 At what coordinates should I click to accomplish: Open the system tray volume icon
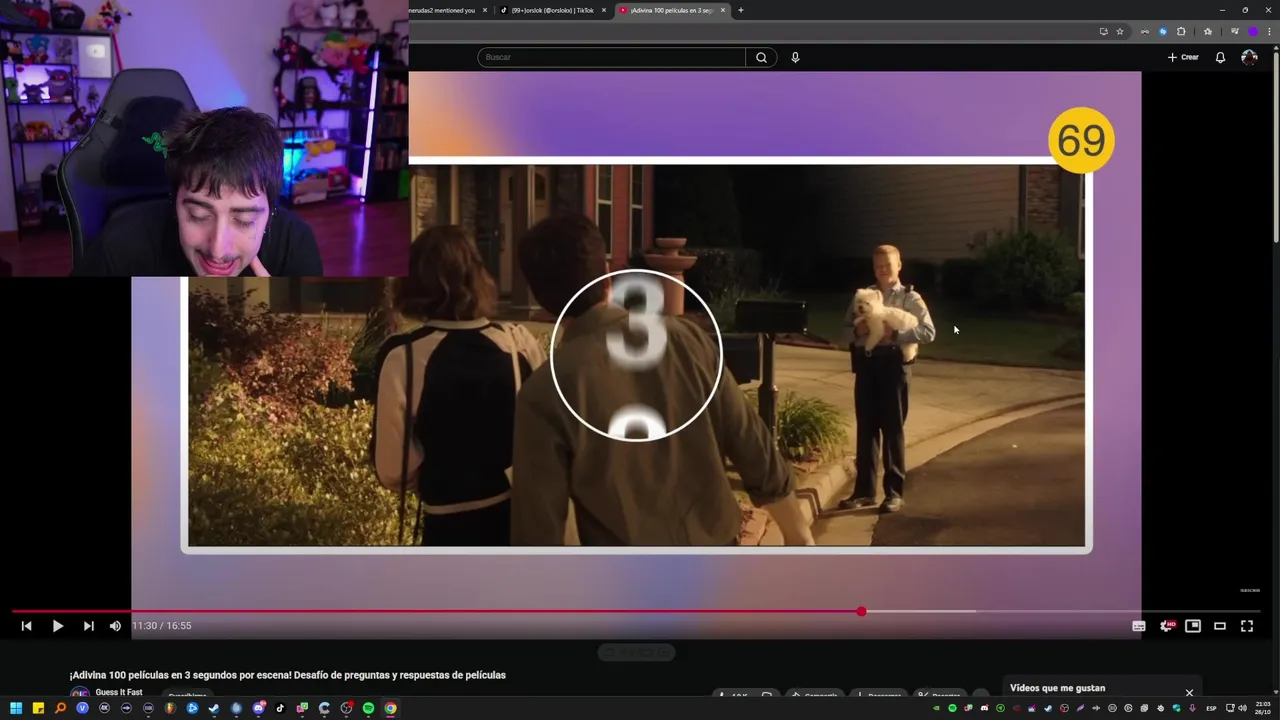coord(1244,708)
